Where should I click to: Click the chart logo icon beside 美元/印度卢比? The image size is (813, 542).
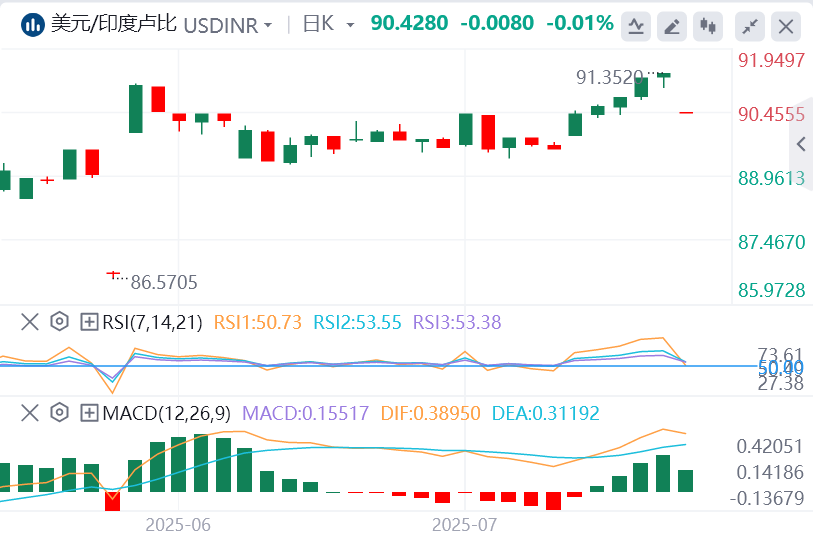click(33, 25)
